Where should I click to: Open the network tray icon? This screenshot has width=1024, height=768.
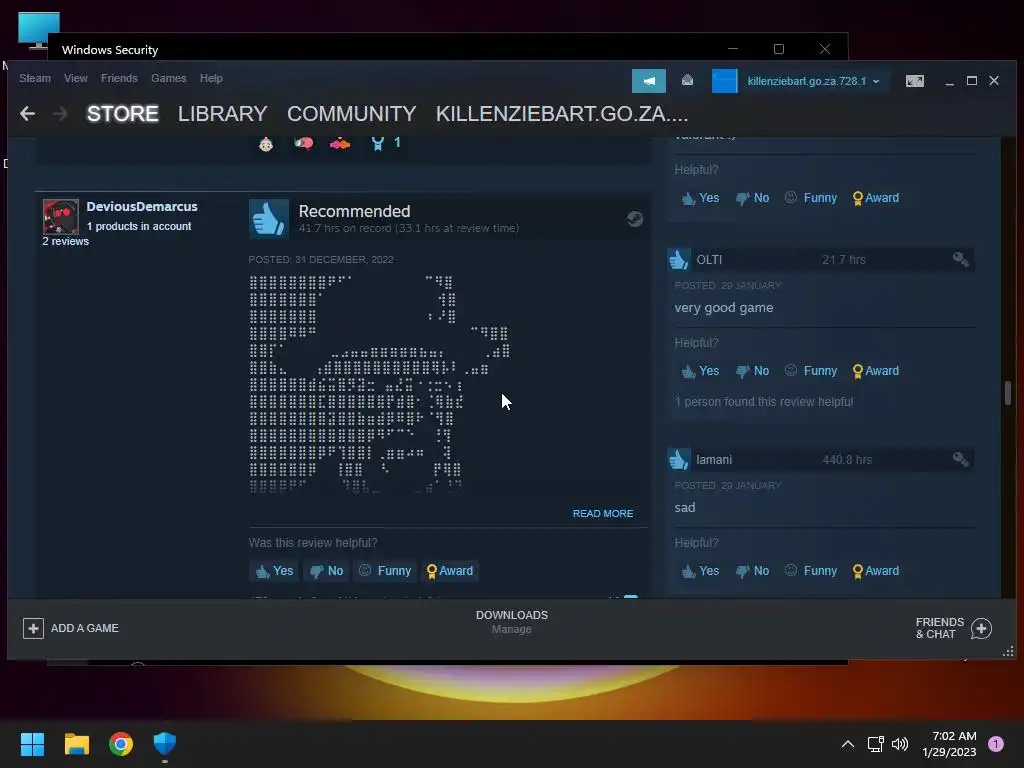pos(875,744)
